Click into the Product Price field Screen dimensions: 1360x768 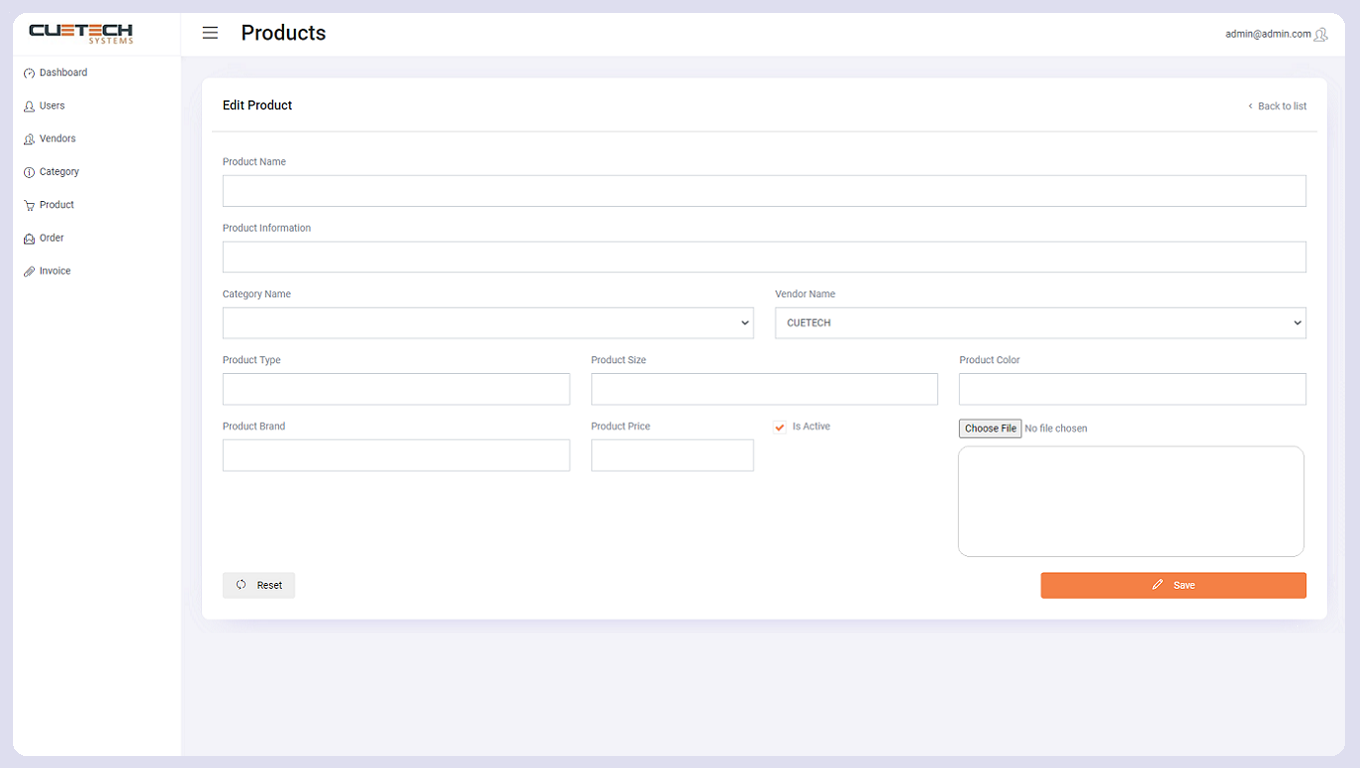pos(672,455)
